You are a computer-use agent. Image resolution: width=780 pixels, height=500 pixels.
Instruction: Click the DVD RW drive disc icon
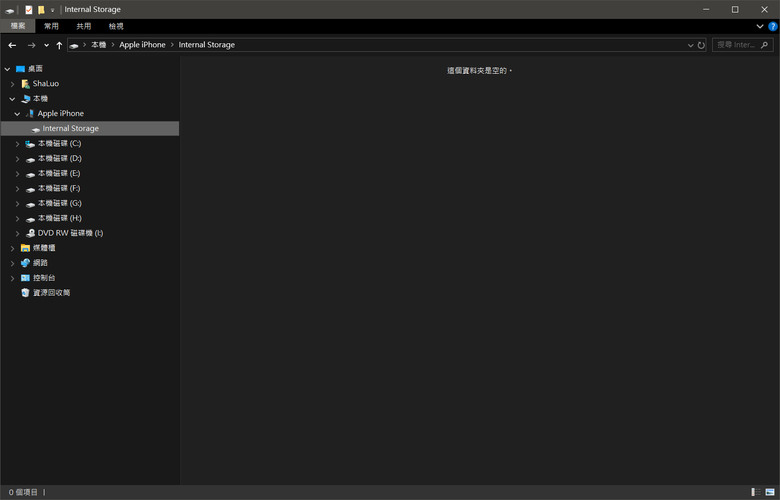coord(30,233)
